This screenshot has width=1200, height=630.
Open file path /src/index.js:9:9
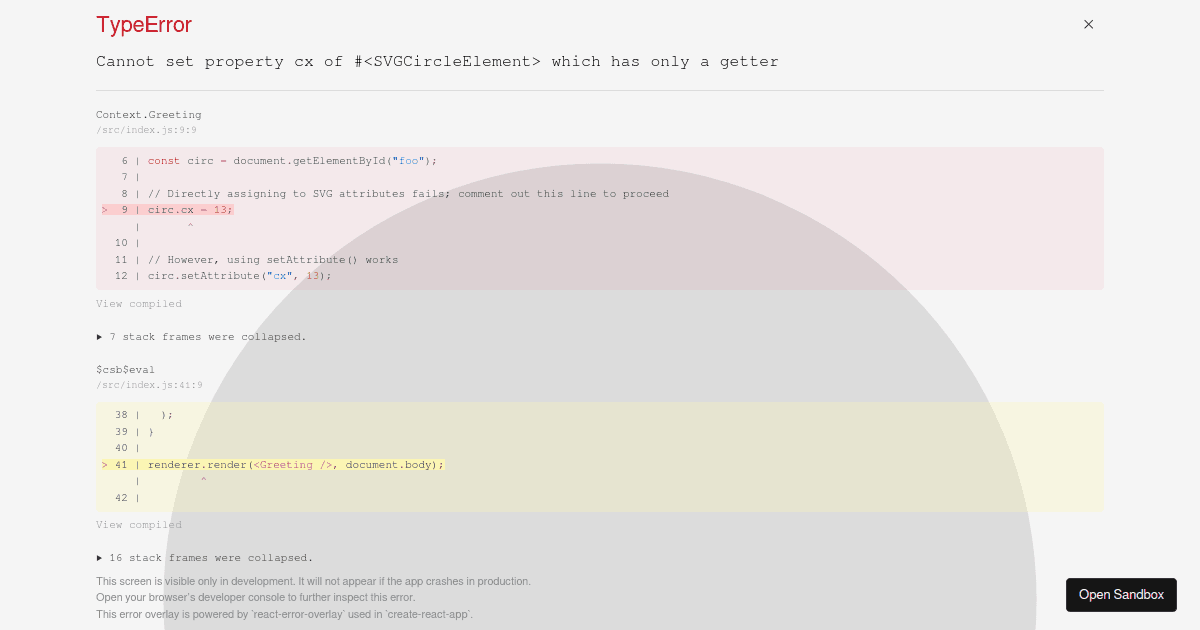coord(146,130)
